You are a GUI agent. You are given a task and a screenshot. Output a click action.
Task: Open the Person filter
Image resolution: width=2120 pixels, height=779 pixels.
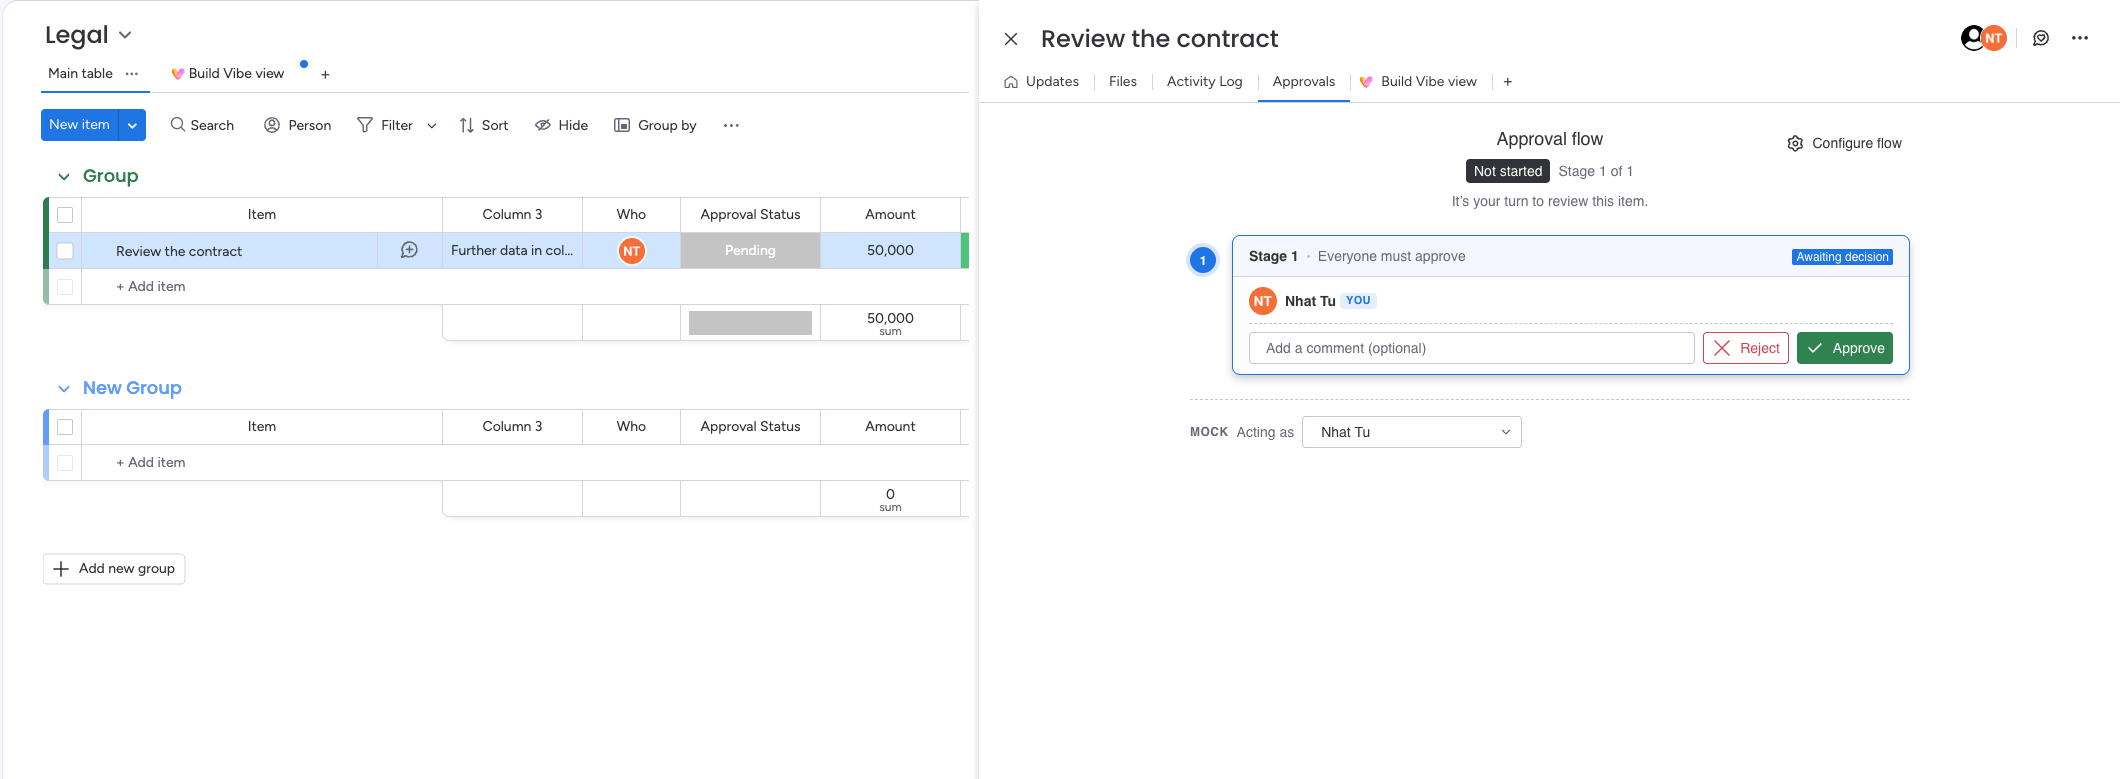pyautogui.click(x=297, y=125)
